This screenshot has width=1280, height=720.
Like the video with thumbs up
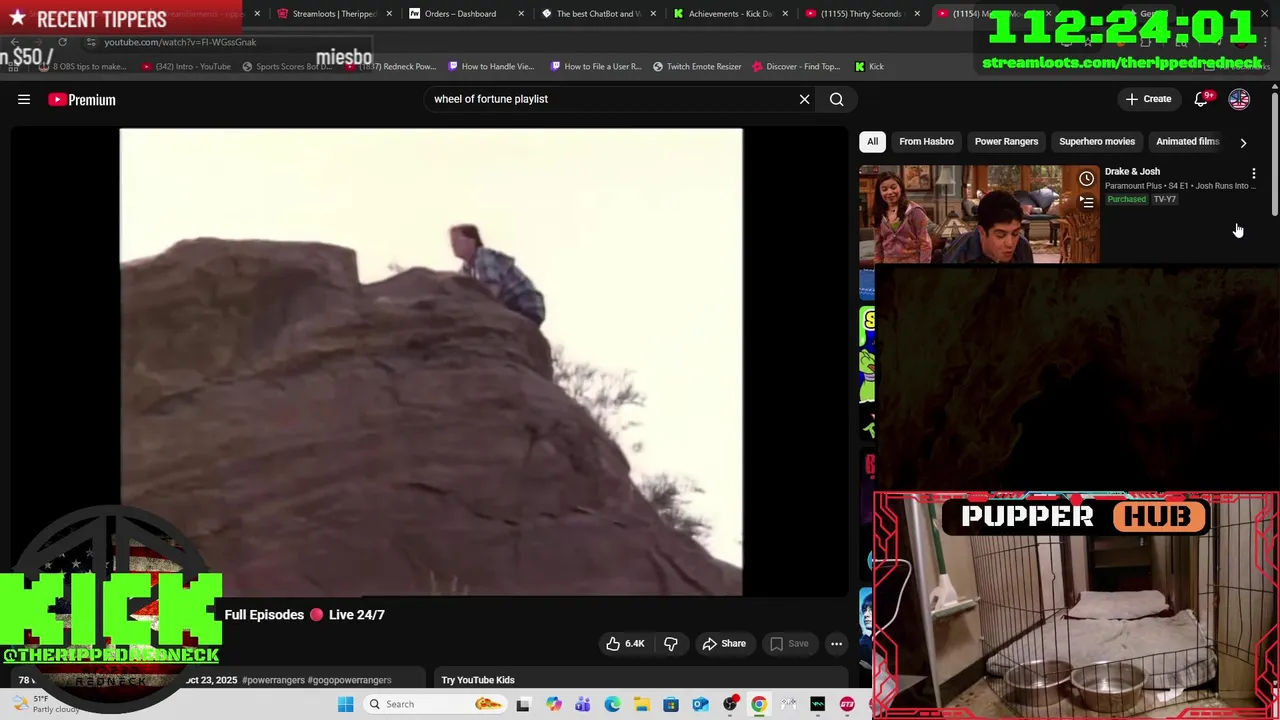point(625,643)
